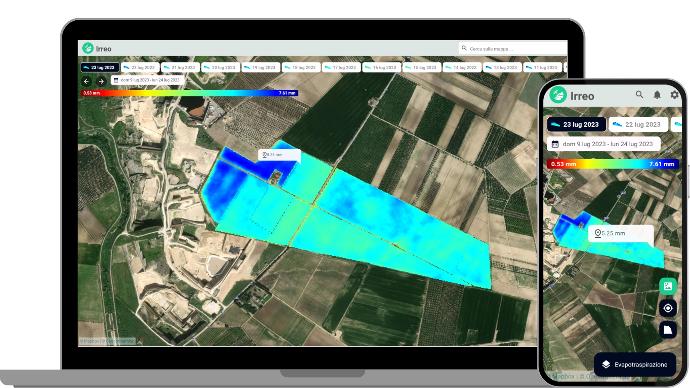Click the Irreo logo on the laptop header

97,48
